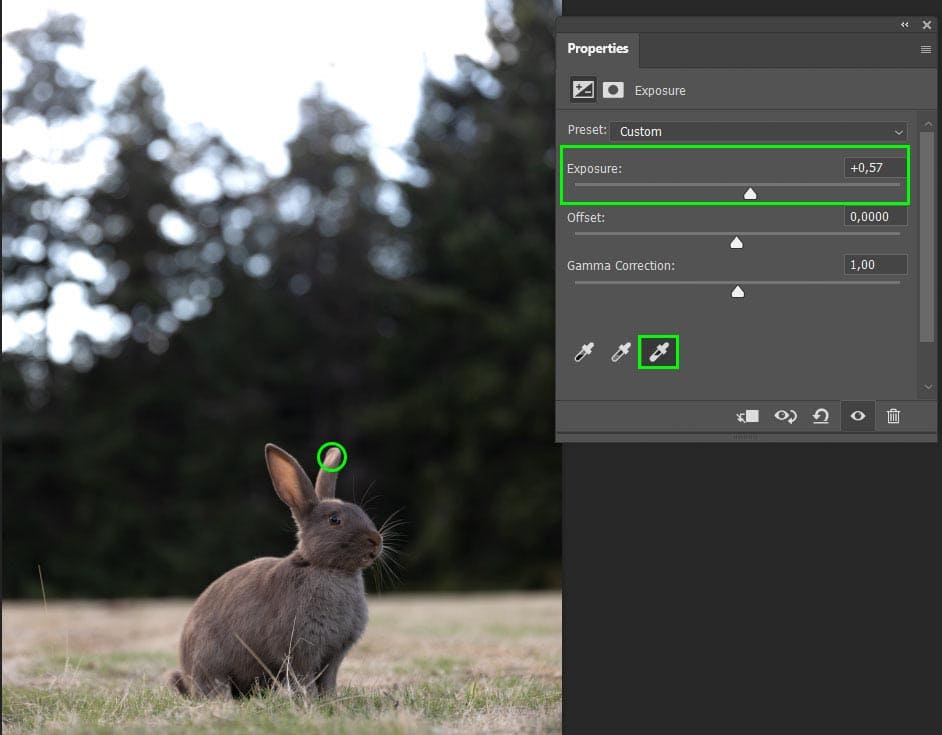Select the white point eyedropper
Viewport: 942px width, 735px height.
[658, 352]
